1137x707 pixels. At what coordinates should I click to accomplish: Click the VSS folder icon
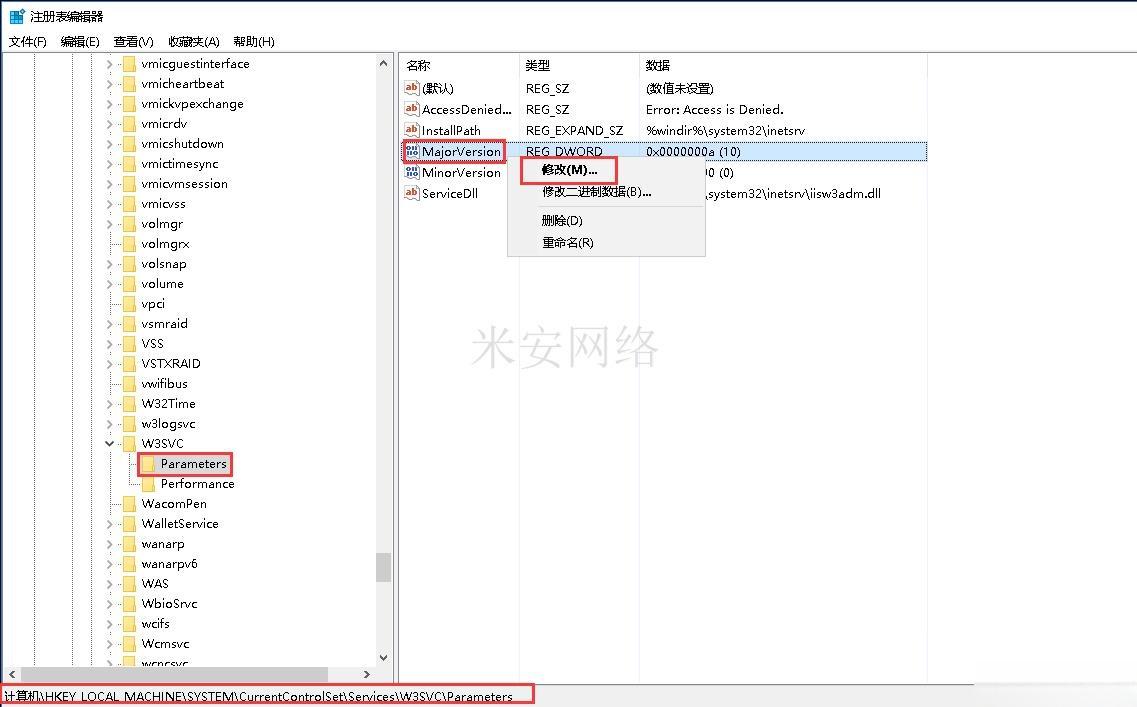[x=129, y=344]
